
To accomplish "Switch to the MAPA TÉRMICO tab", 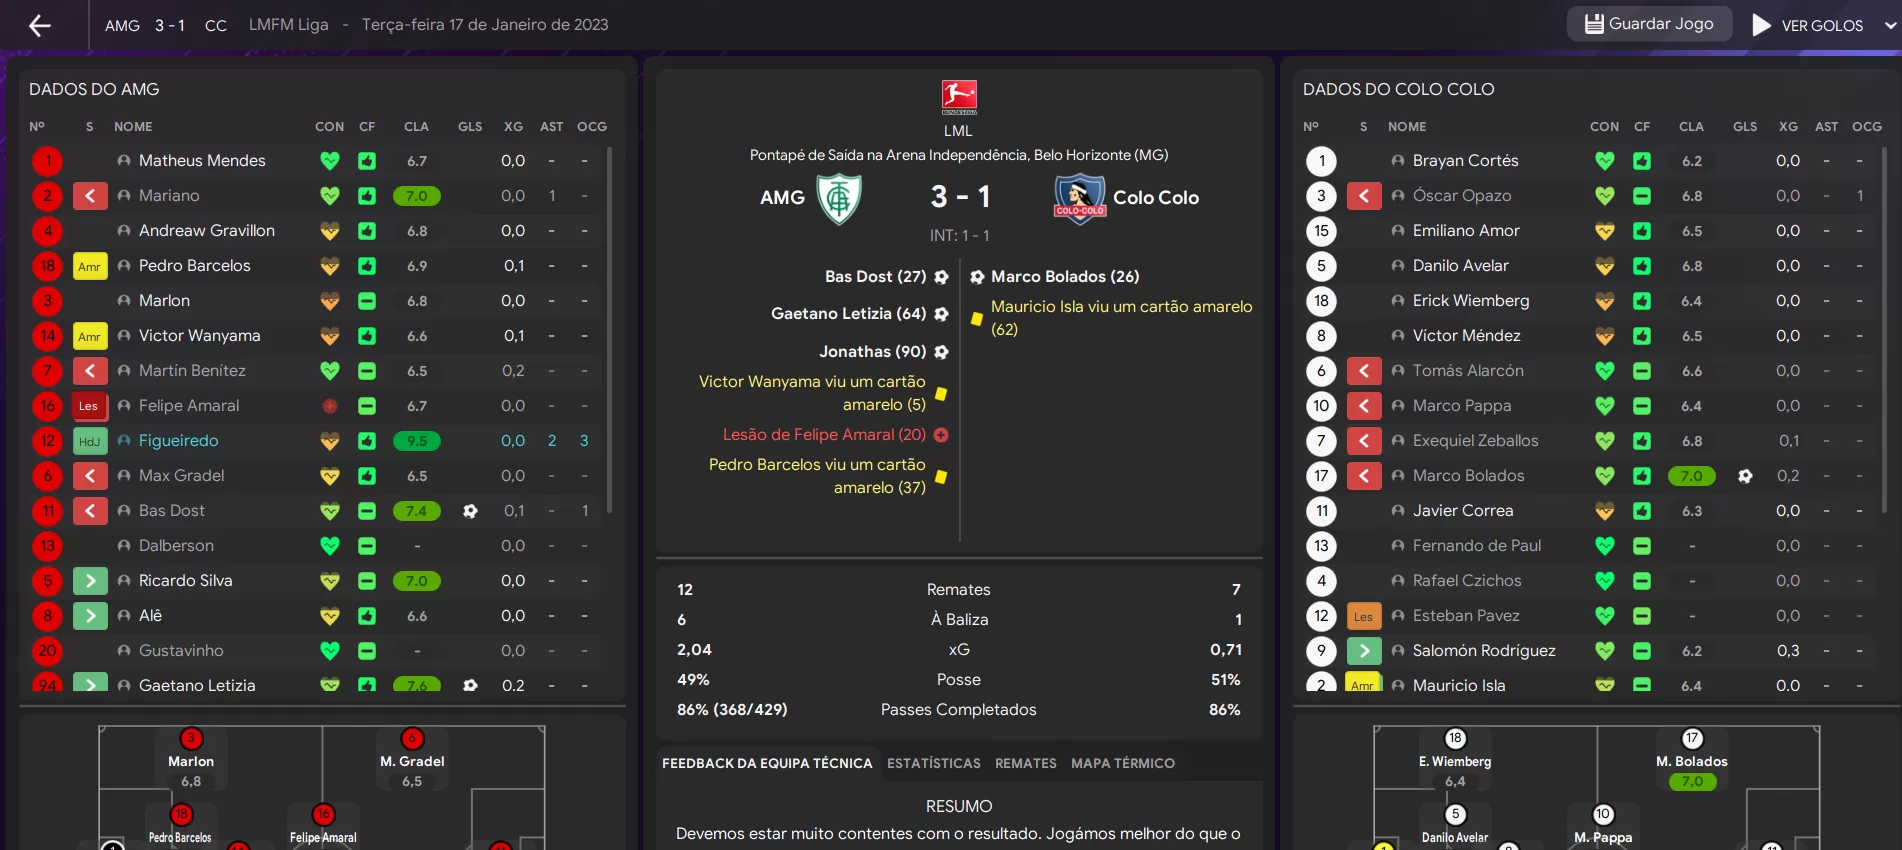I will tap(1123, 763).
